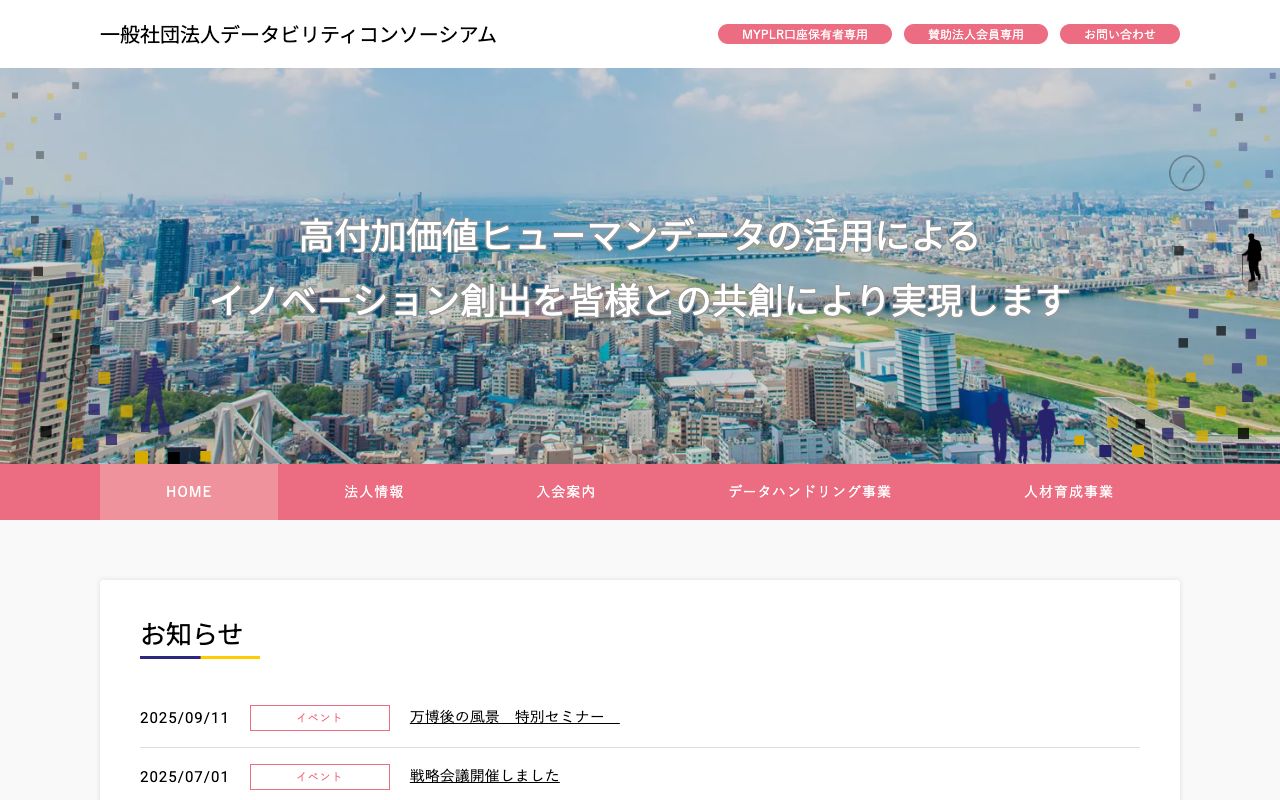Open the 戦略会議開催しました announcement
The width and height of the screenshot is (1280, 800).
pyautogui.click(x=485, y=775)
